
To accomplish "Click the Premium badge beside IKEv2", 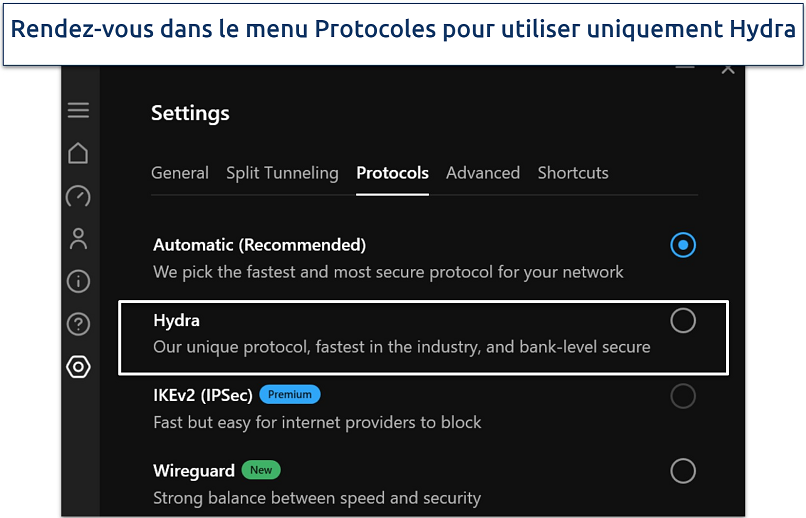I will (290, 394).
